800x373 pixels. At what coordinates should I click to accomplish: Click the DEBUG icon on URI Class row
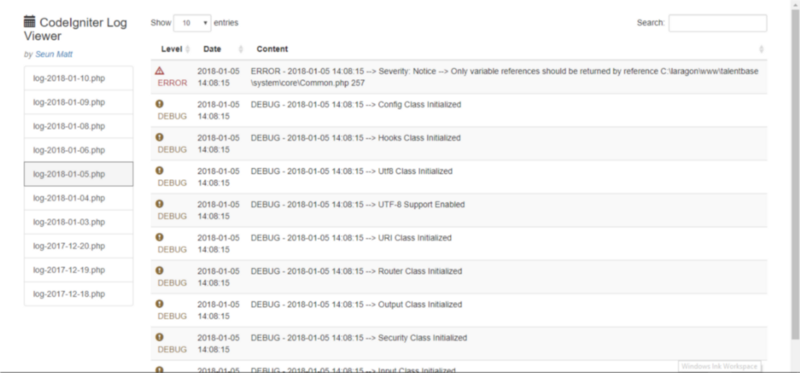point(159,237)
